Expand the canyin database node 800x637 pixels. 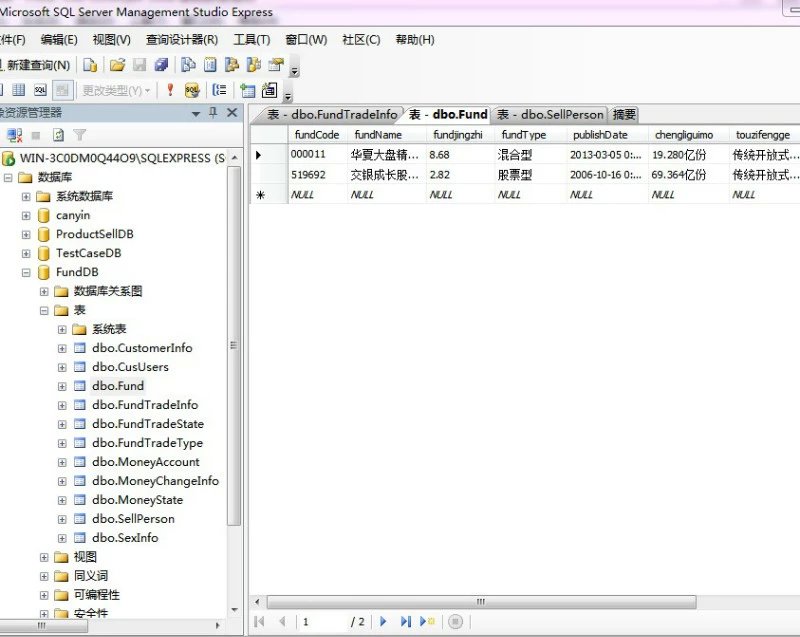26,216
